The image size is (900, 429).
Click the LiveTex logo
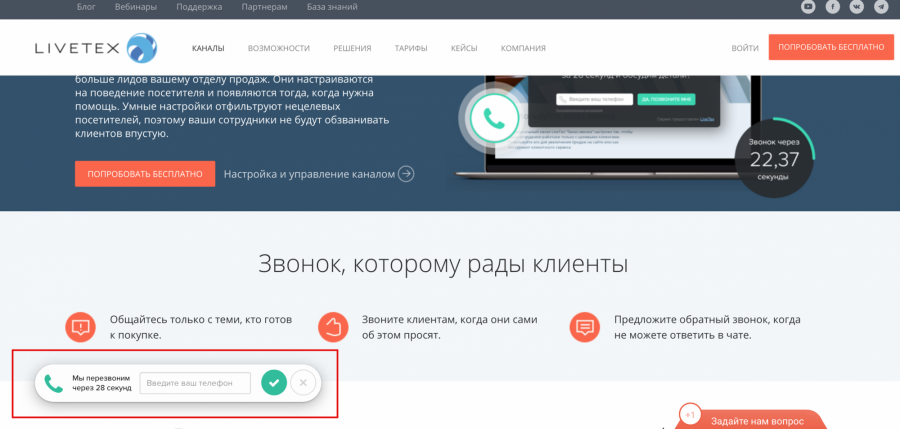tap(96, 47)
